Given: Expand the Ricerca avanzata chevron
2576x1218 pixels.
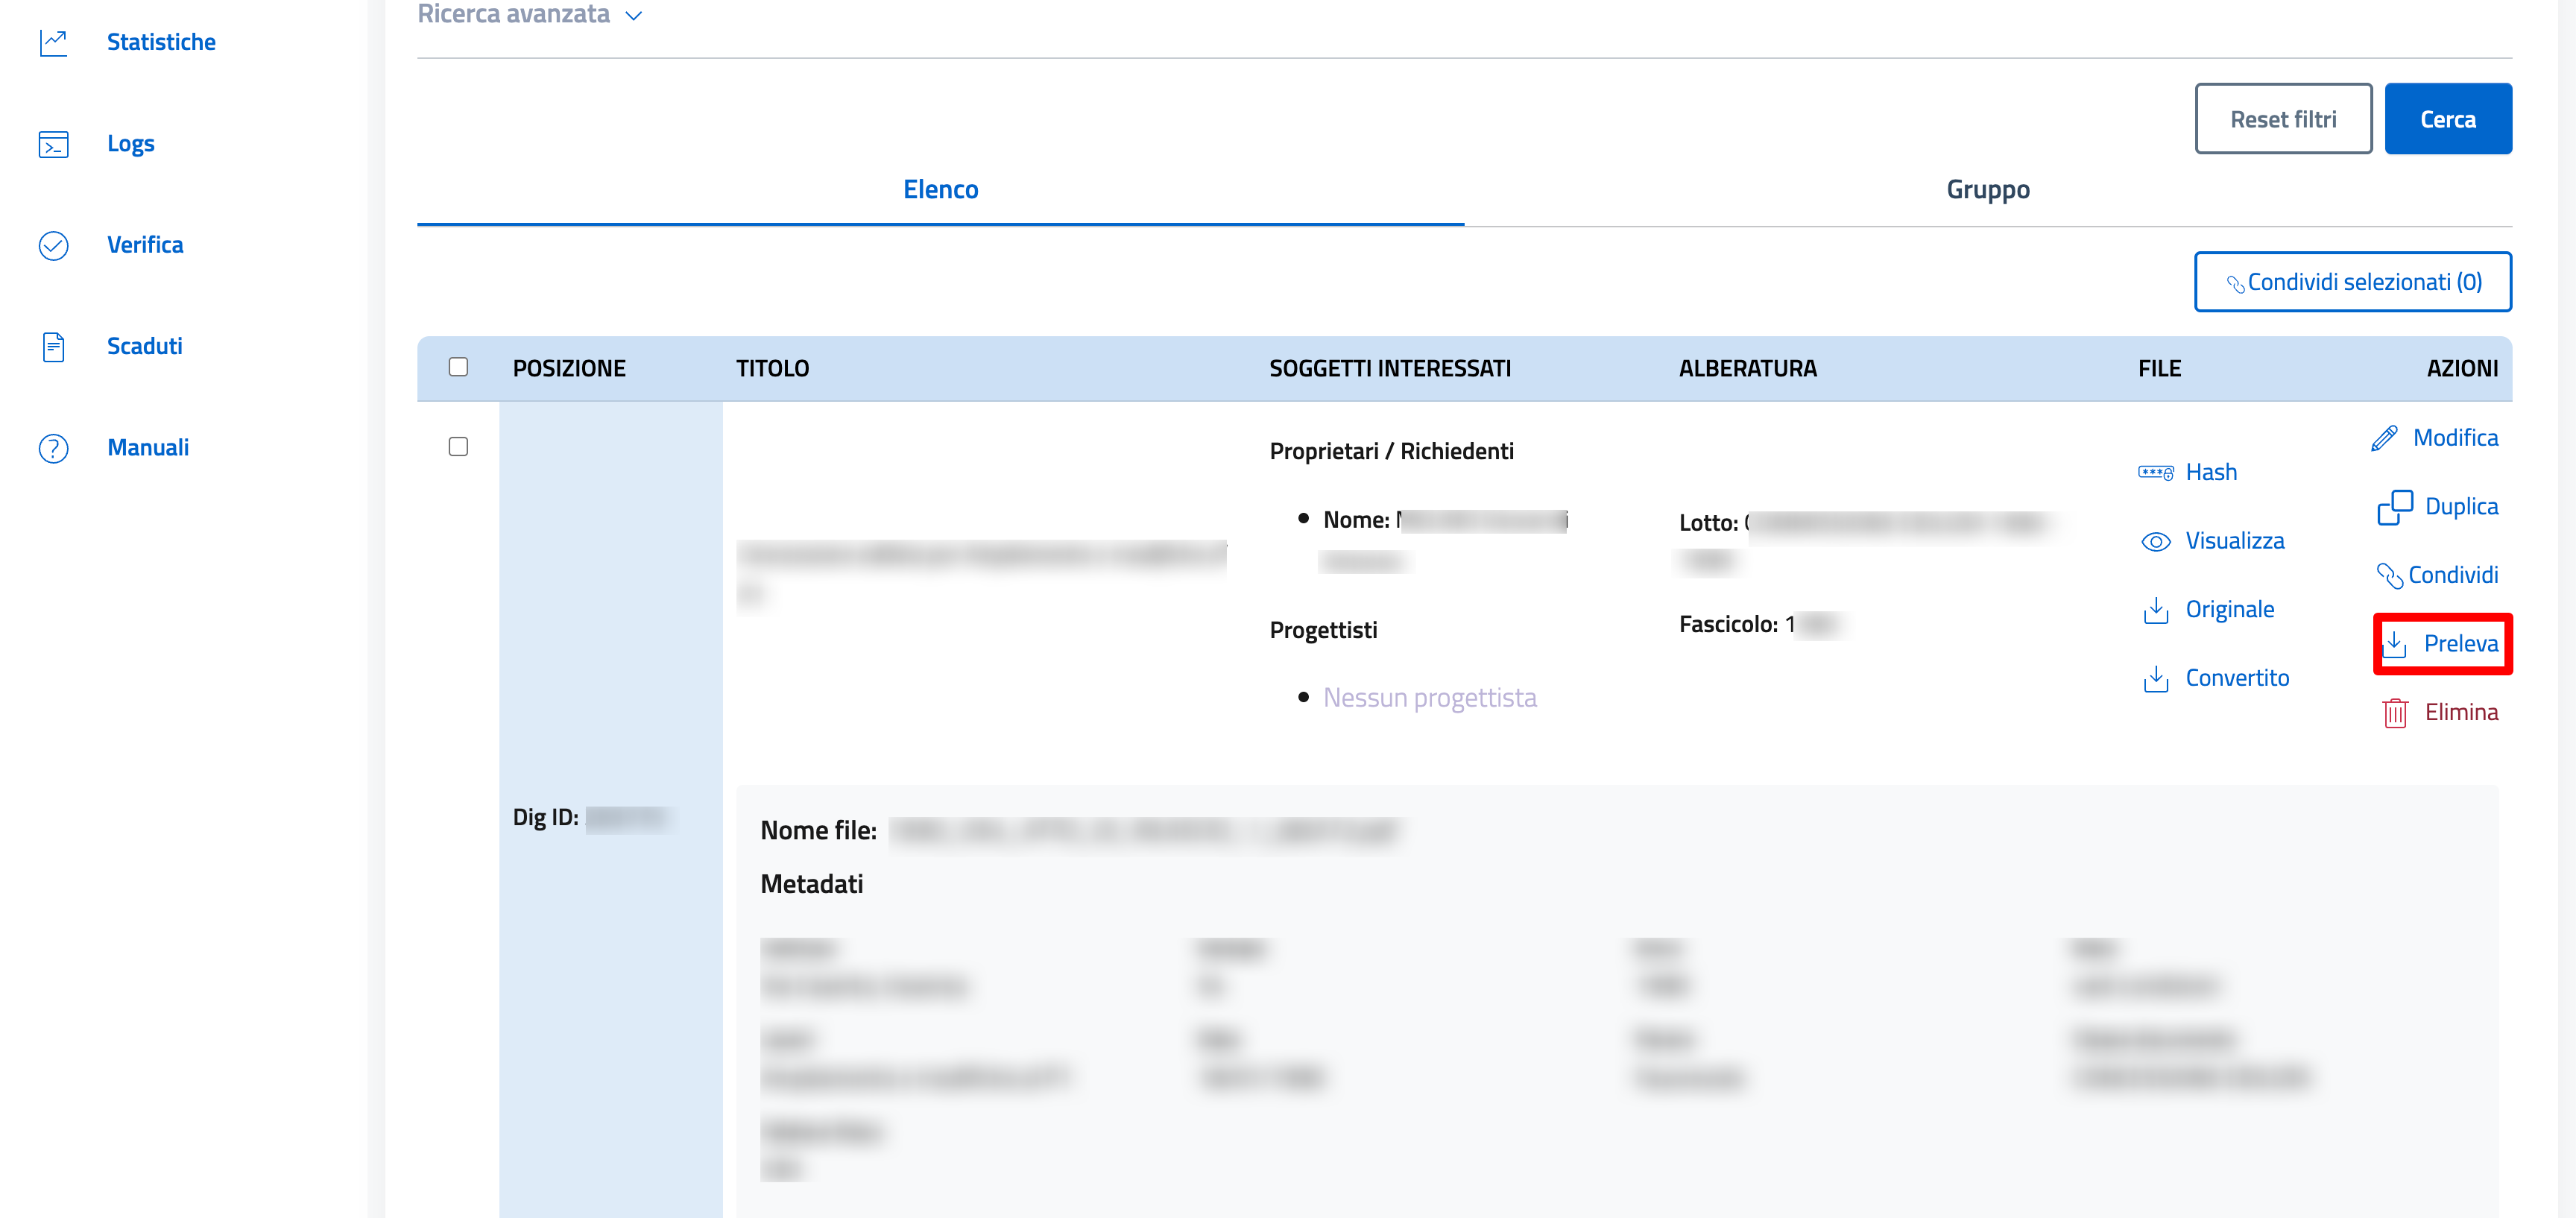Looking at the screenshot, I should tap(634, 16).
